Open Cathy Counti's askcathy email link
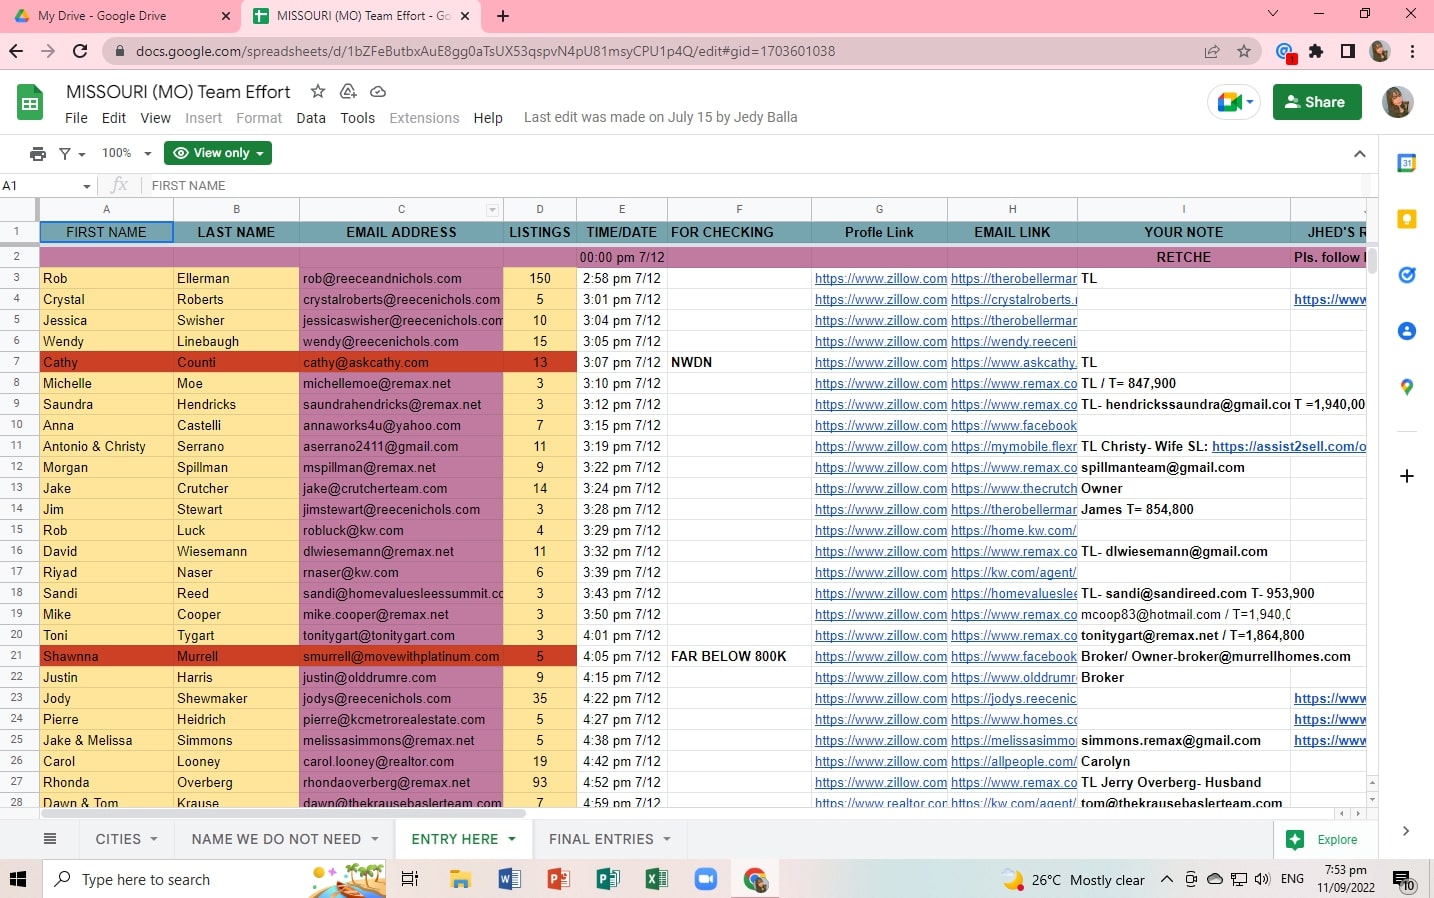 point(1013,363)
